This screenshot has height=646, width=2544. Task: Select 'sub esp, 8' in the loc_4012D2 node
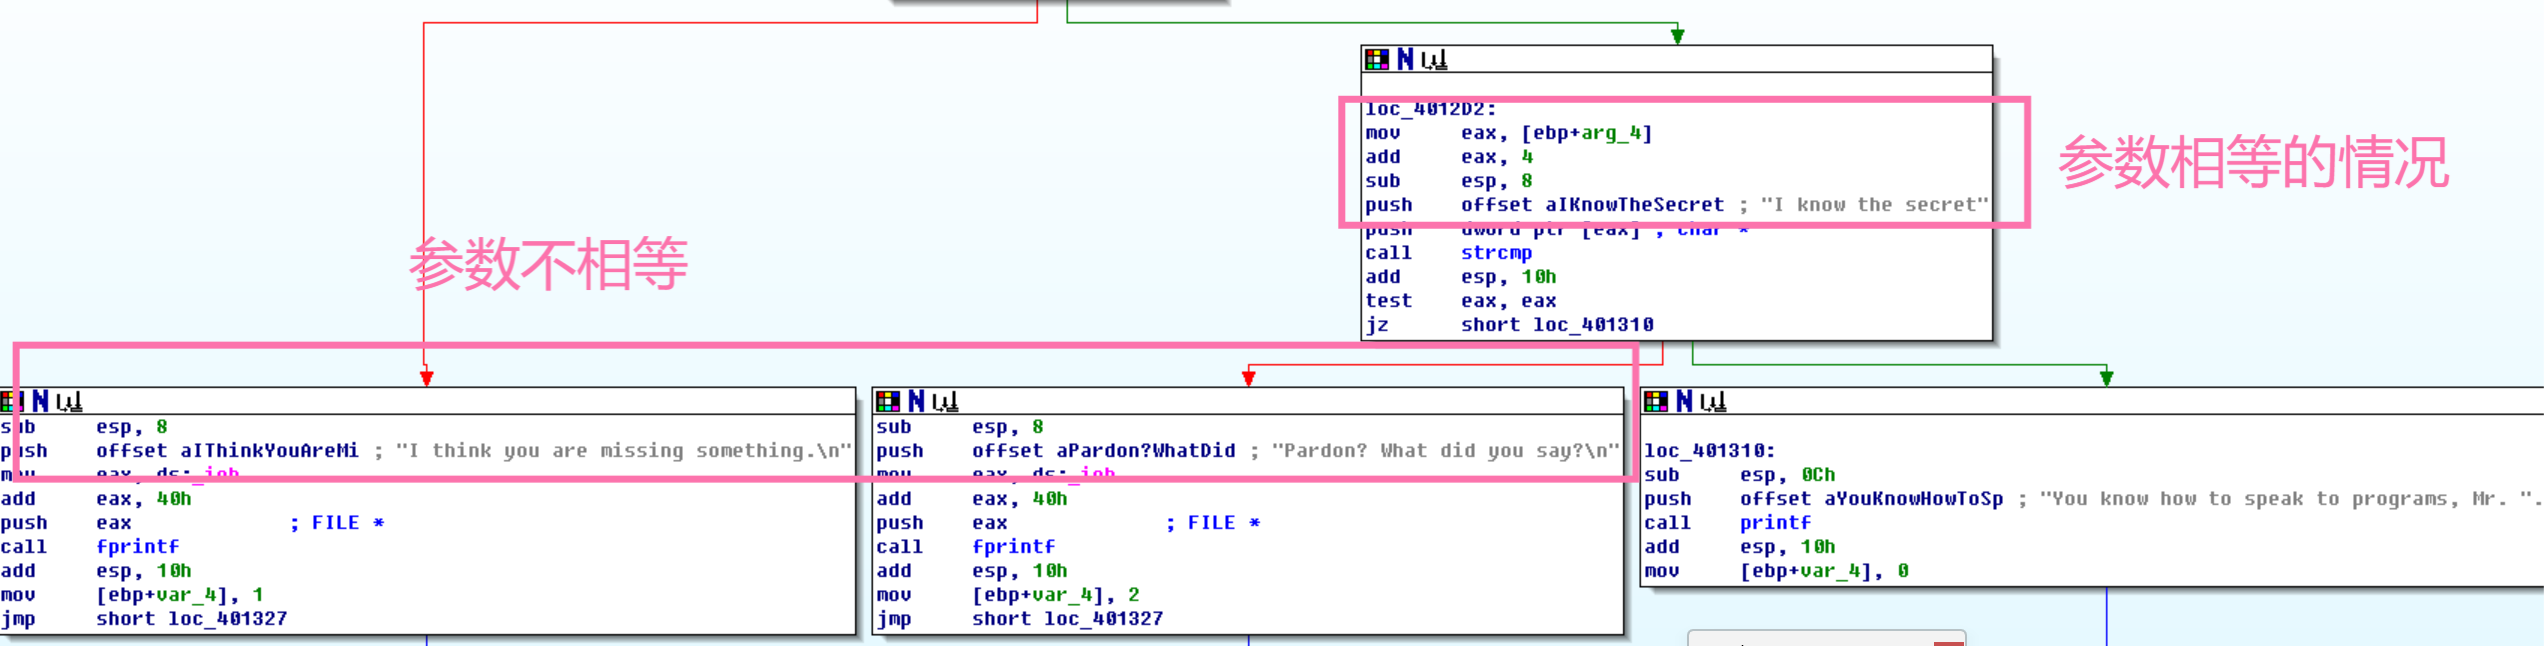click(x=1449, y=181)
